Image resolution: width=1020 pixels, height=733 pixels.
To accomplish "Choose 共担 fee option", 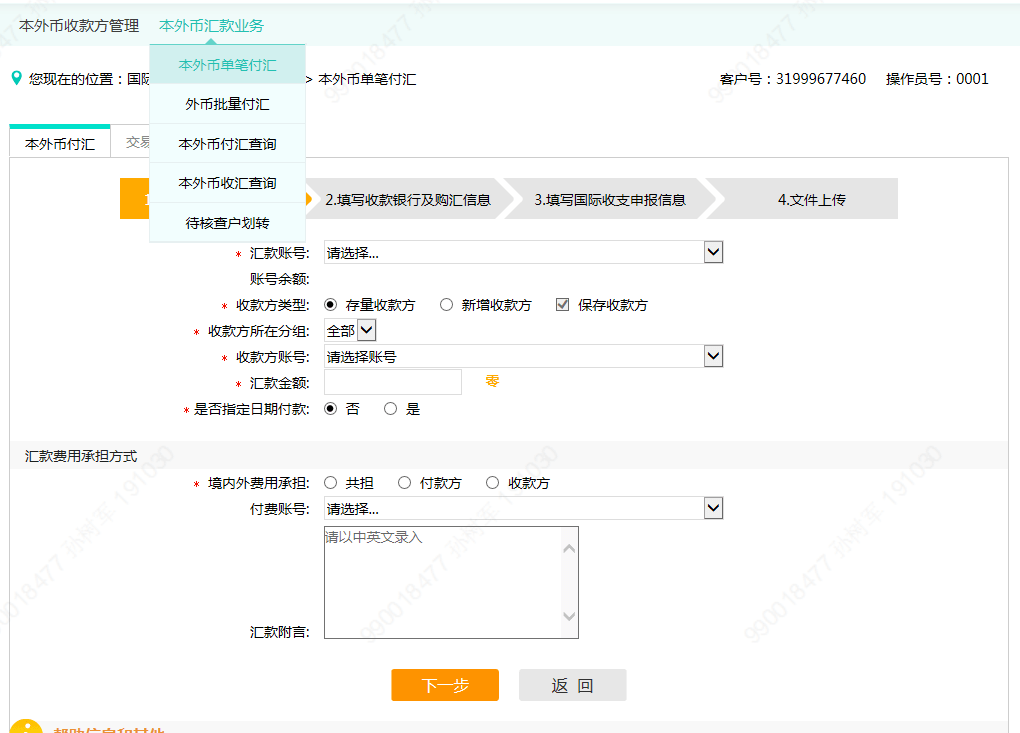I will click(330, 483).
